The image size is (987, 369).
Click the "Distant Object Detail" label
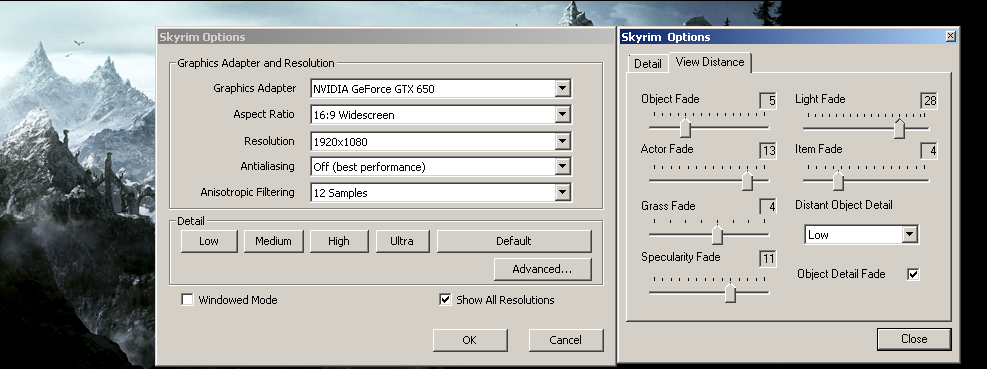(843, 205)
